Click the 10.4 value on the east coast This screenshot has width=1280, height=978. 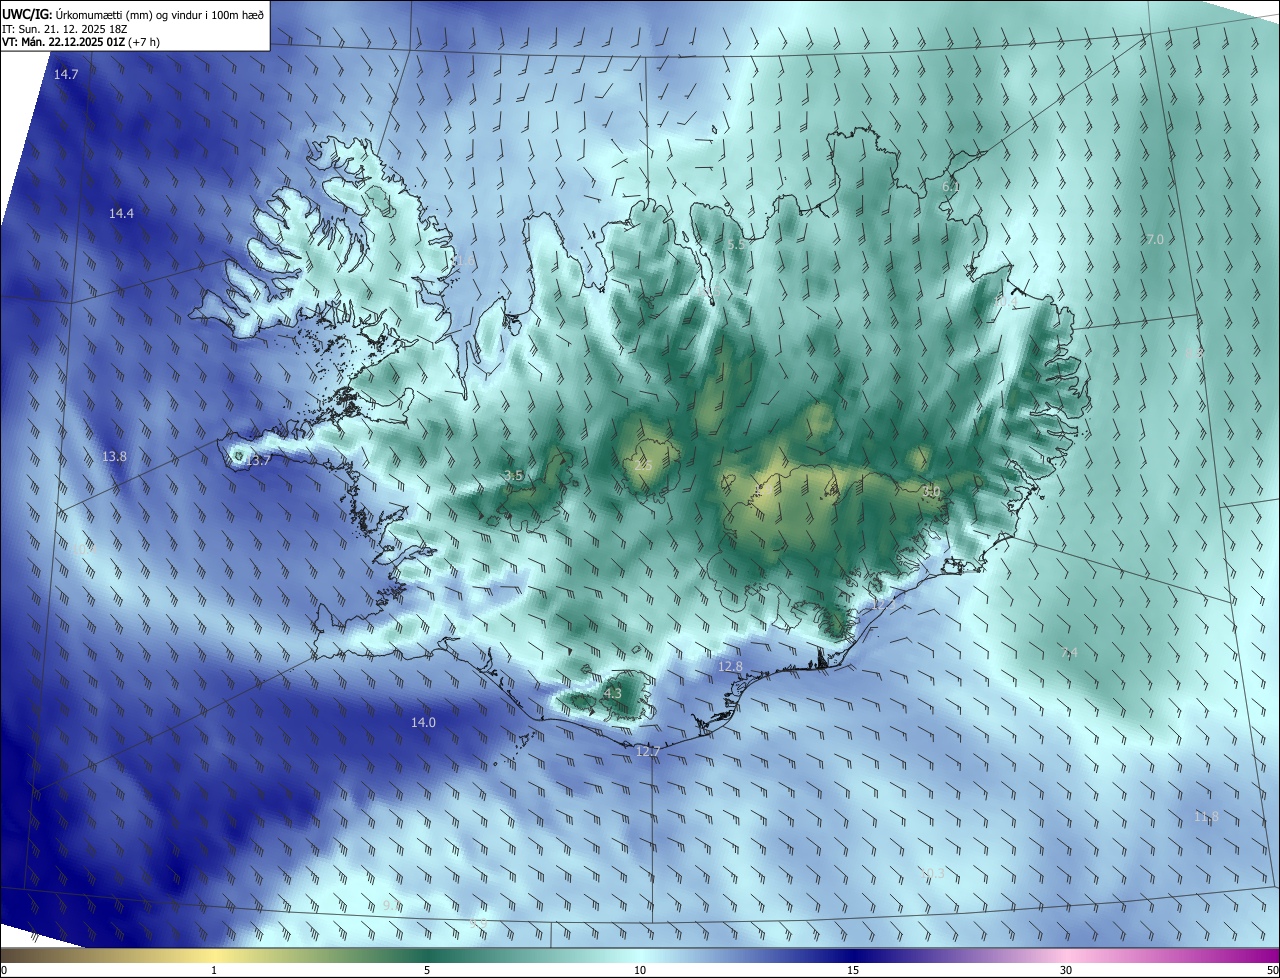1007,301
